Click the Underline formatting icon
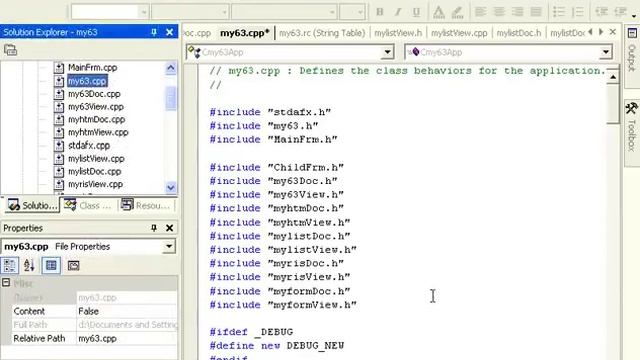The width and height of the screenshot is (640, 360). click(x=416, y=12)
